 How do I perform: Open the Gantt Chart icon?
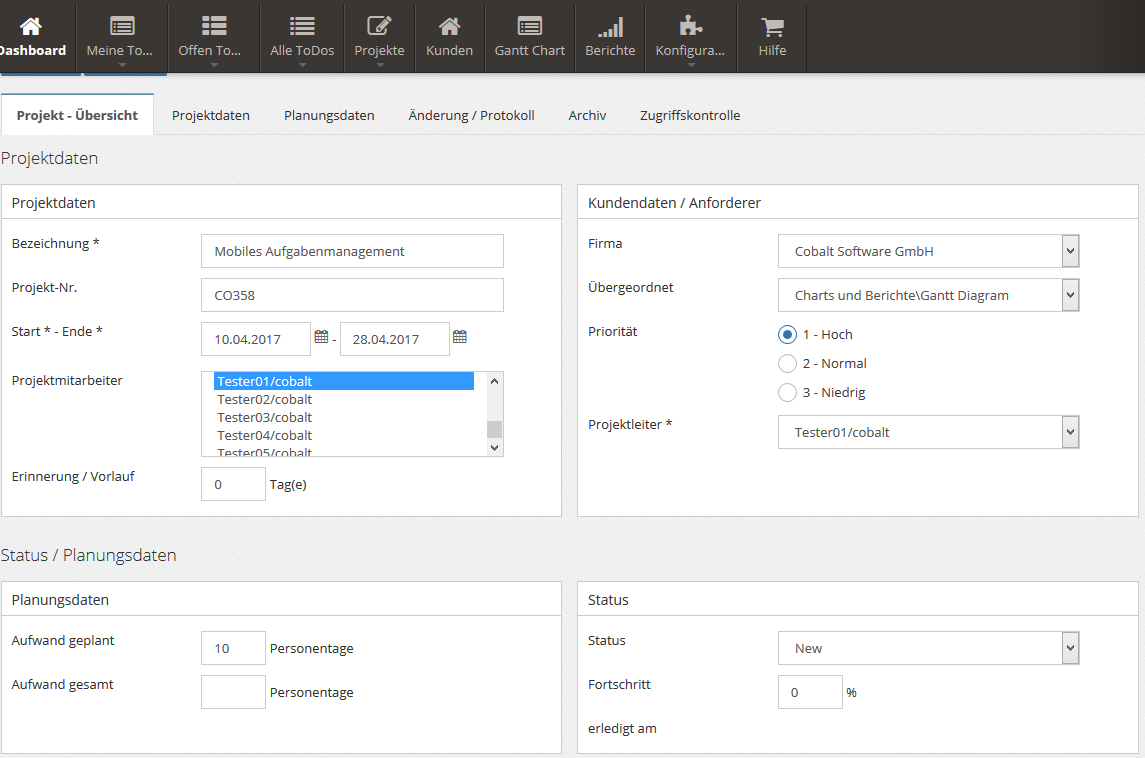[529, 27]
